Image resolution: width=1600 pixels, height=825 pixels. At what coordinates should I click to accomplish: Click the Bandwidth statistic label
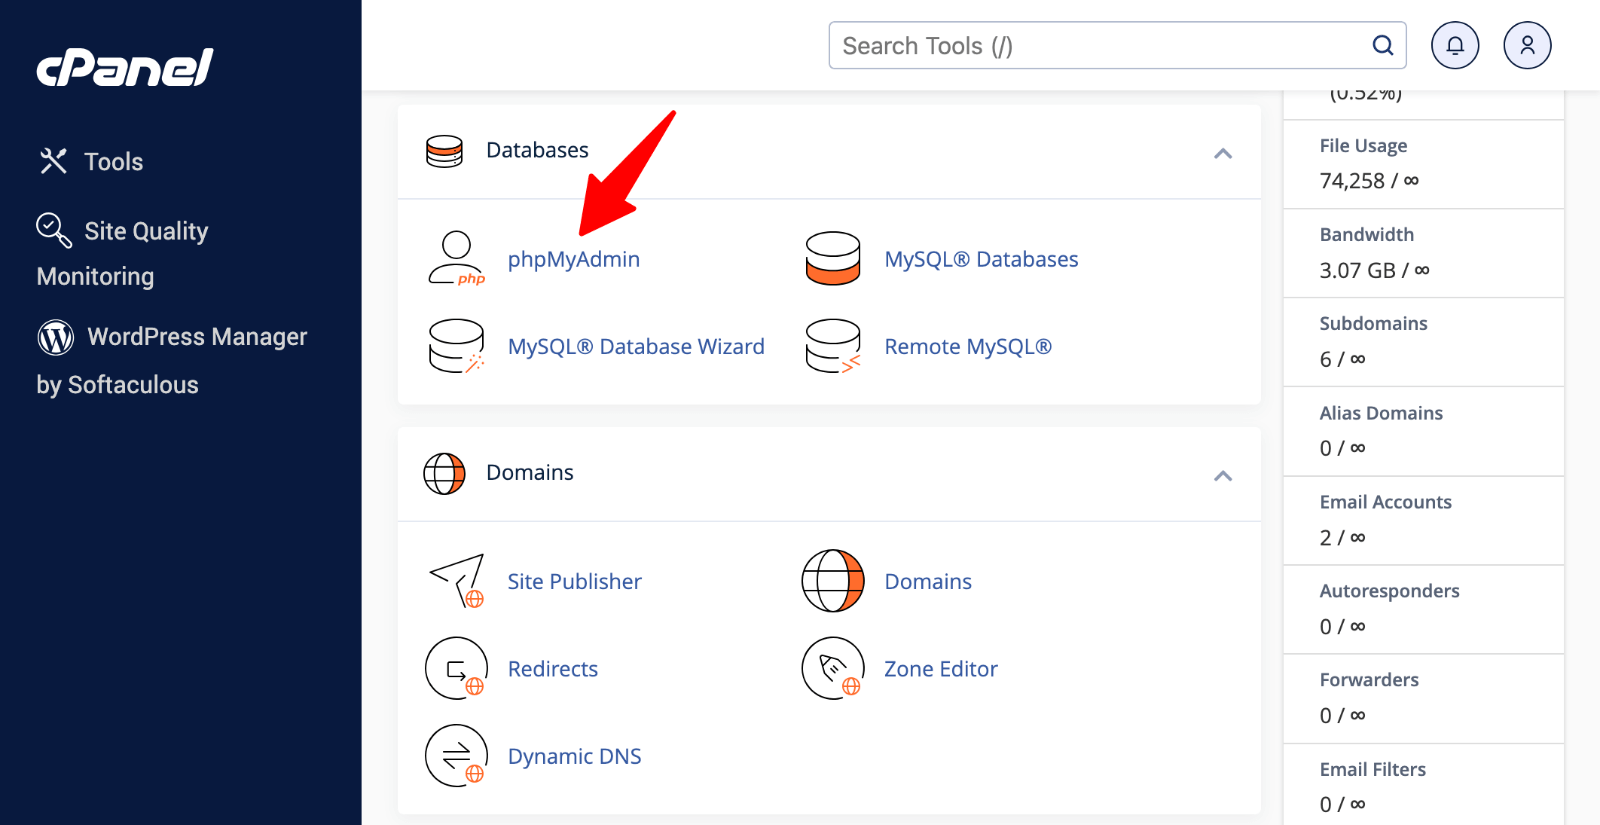pos(1366,234)
